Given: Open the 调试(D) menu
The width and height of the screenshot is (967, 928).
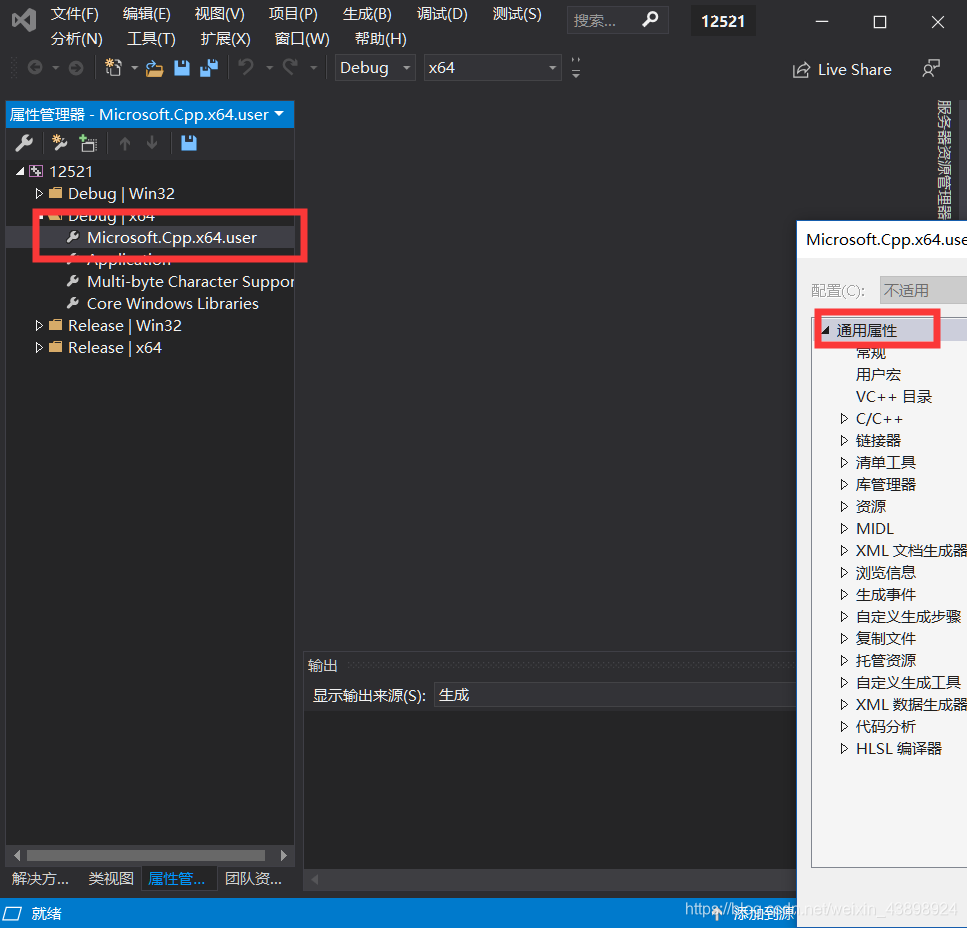Looking at the screenshot, I should pos(442,14).
